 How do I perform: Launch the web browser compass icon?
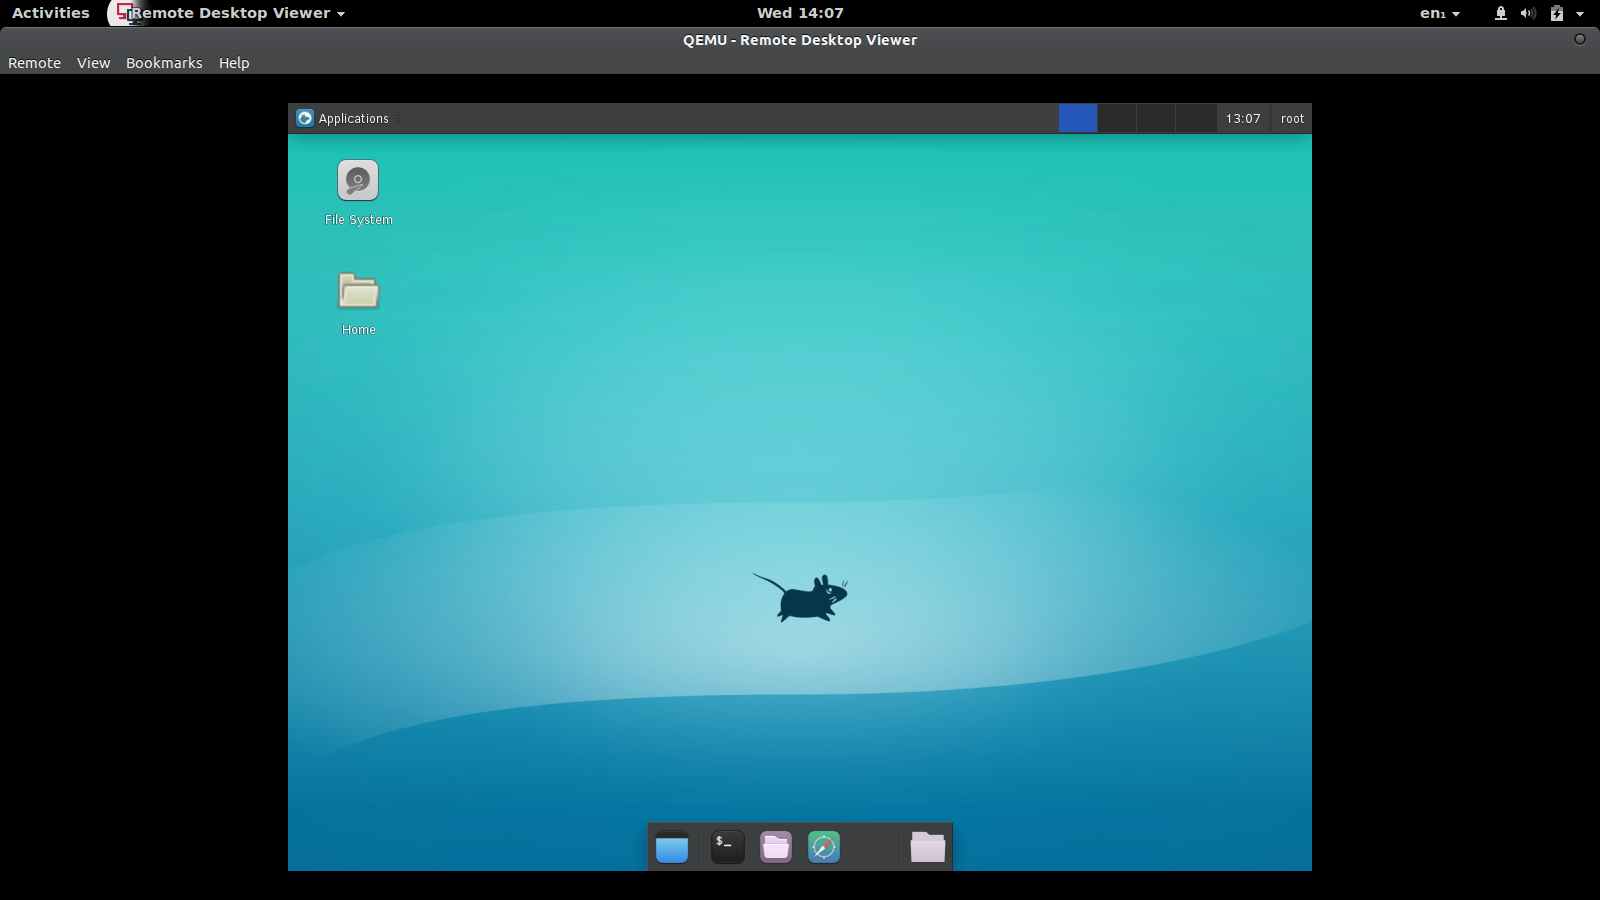[824, 847]
